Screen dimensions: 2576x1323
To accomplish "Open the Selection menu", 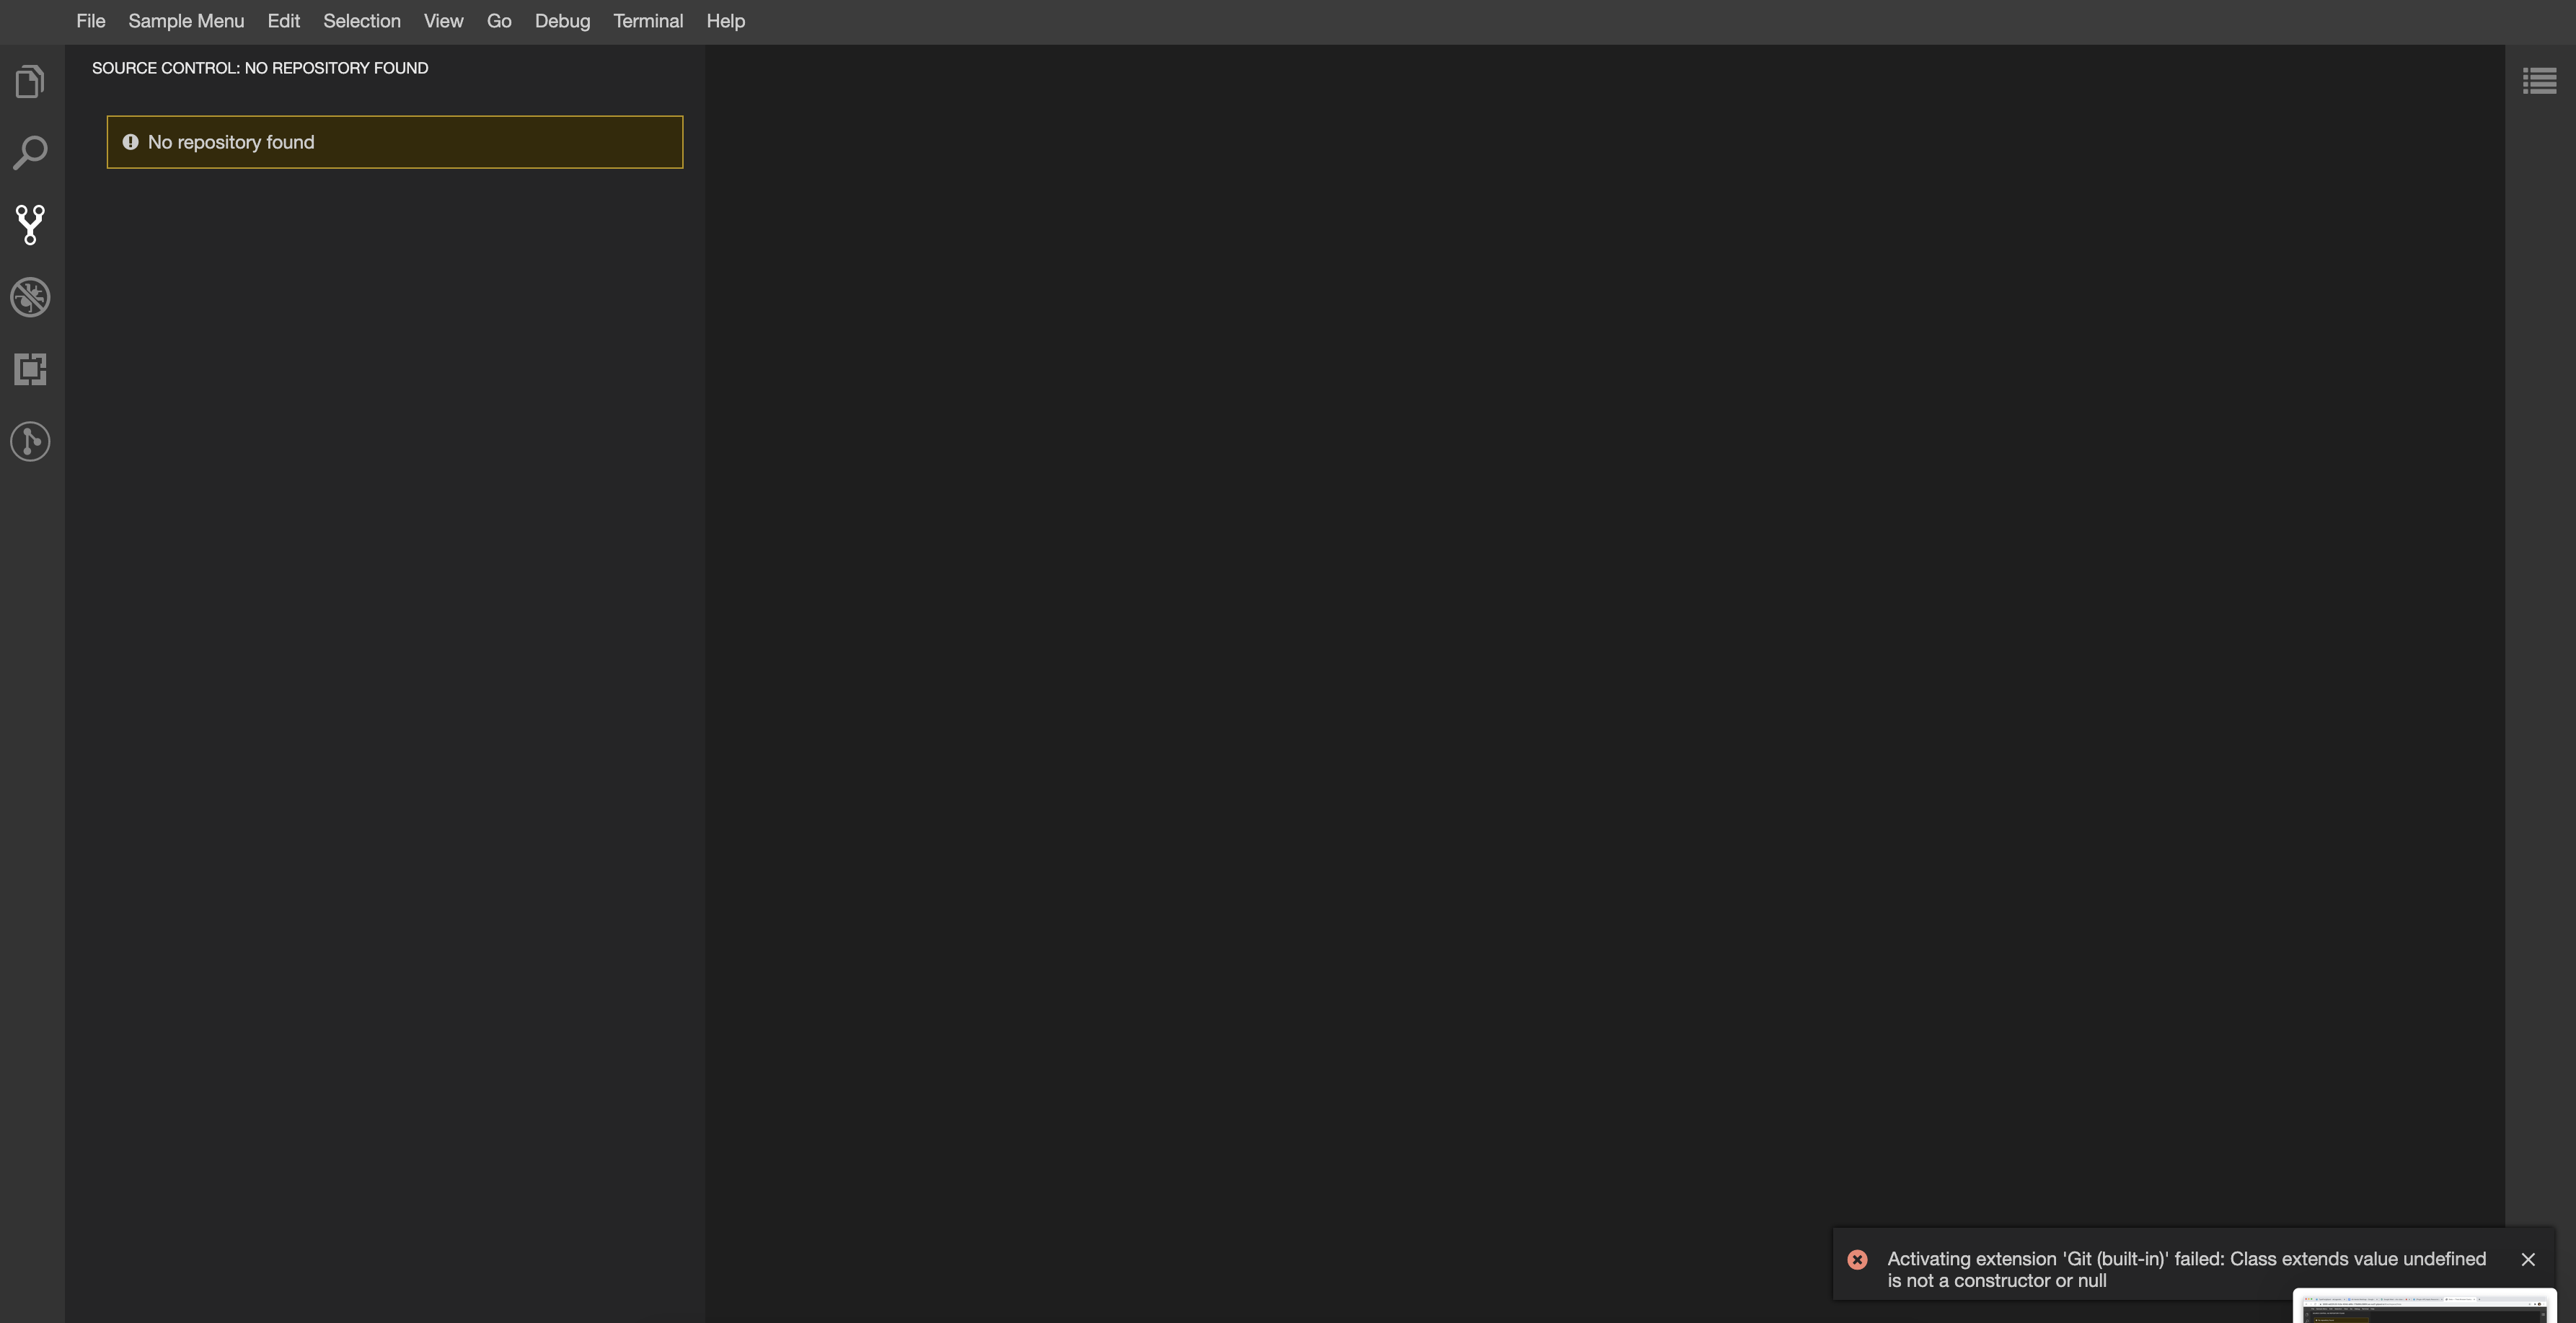I will coord(361,20).
